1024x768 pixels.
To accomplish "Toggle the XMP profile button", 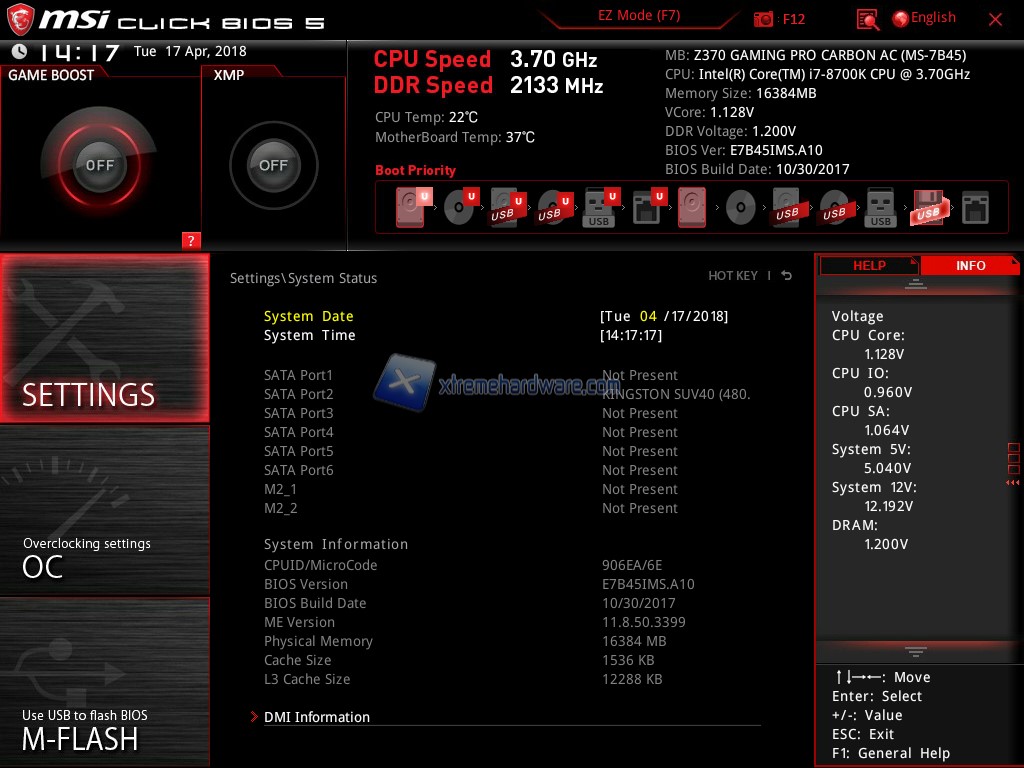I will coord(273,165).
